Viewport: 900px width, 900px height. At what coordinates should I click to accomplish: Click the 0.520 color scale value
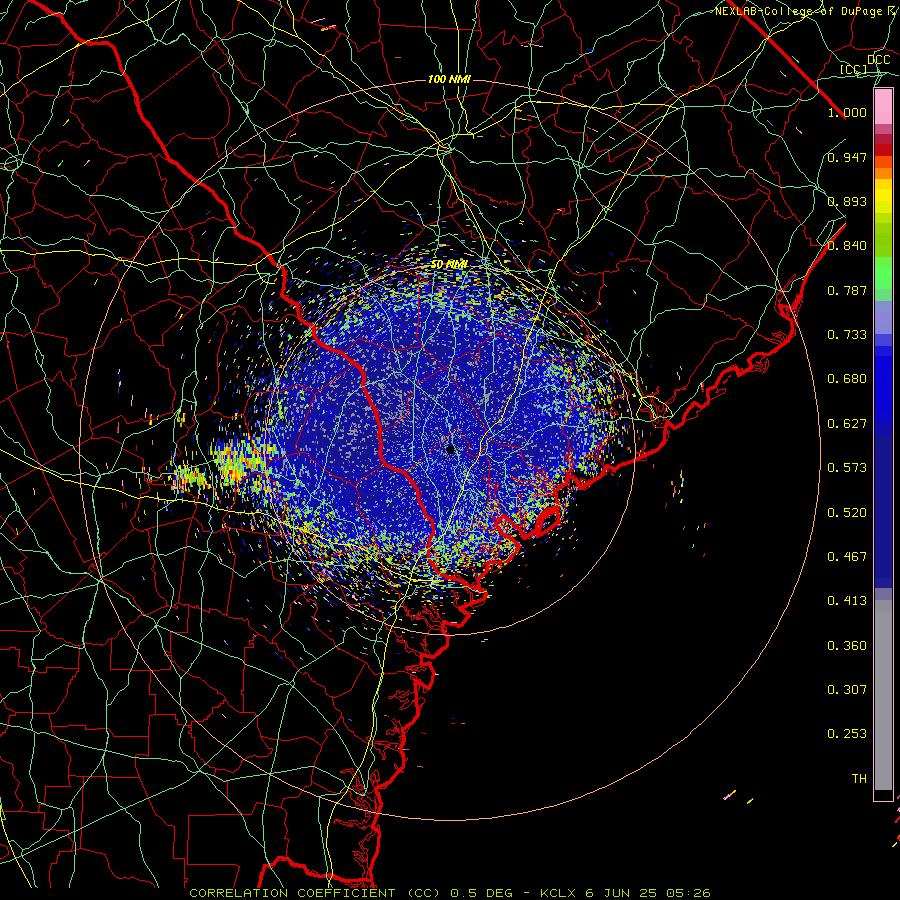[847, 513]
